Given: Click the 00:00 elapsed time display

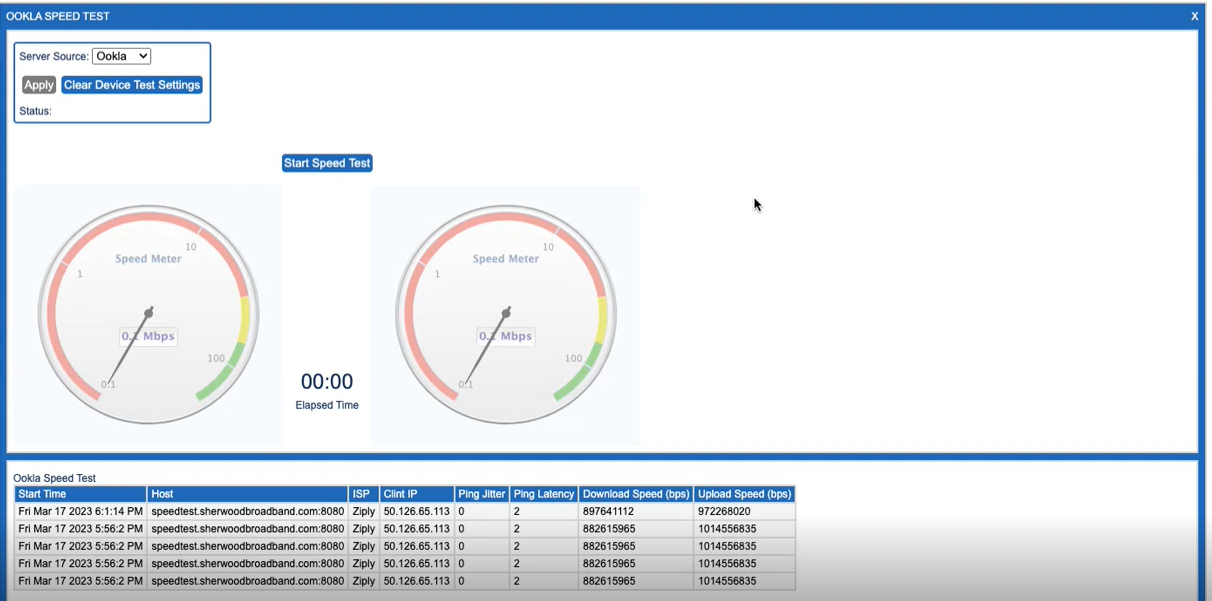Looking at the screenshot, I should (327, 382).
